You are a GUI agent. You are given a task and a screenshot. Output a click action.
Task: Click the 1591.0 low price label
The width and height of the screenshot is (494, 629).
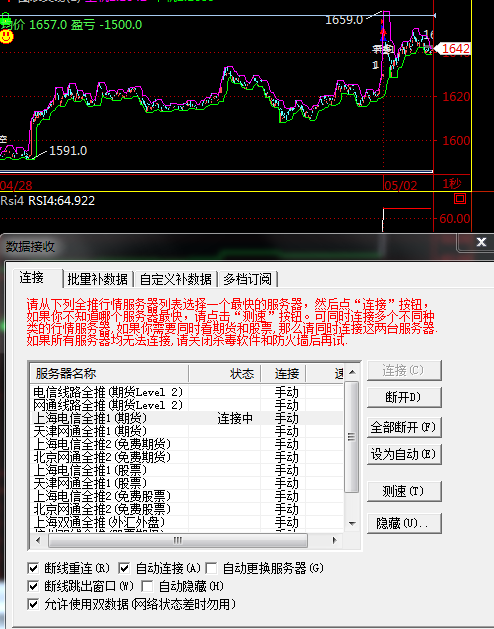tap(68, 150)
